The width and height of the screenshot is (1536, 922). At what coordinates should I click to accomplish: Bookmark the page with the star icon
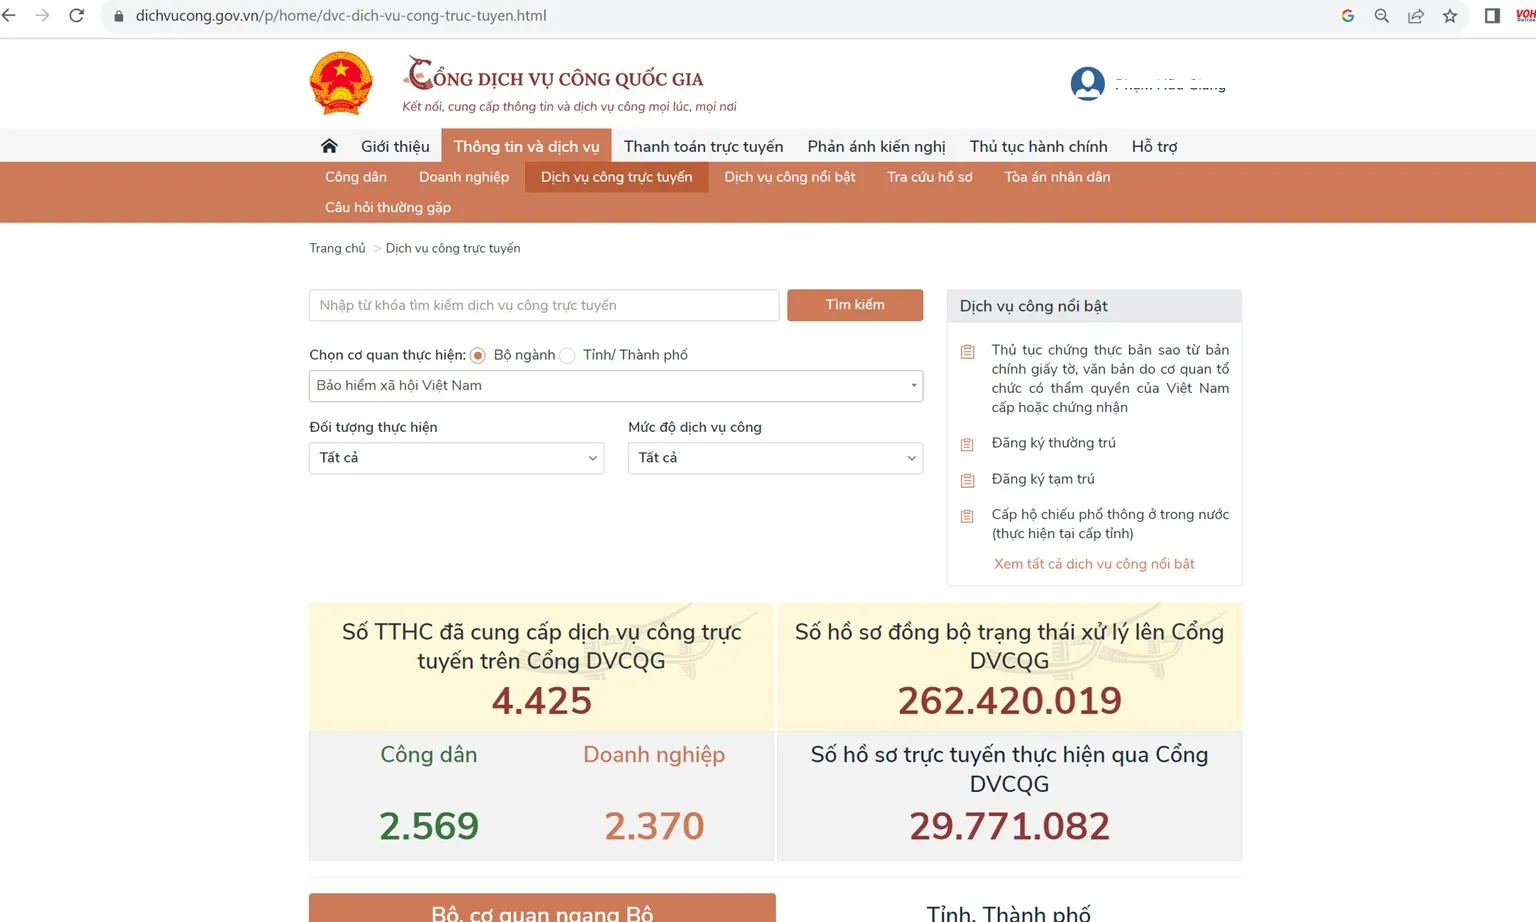click(x=1450, y=15)
